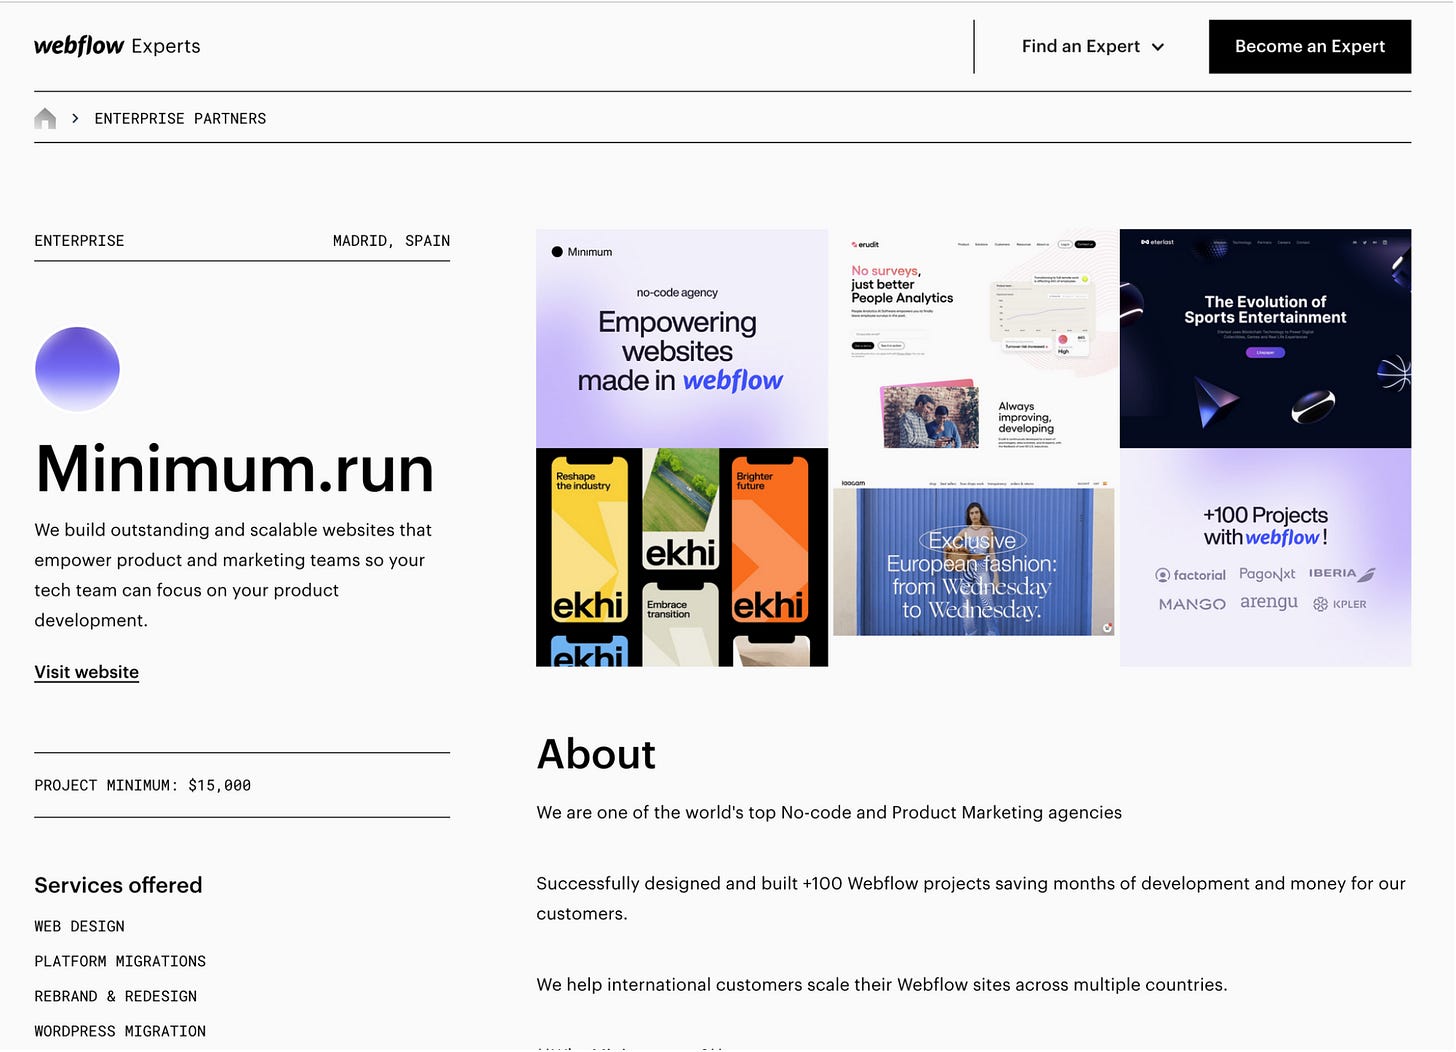Viewport: 1456px width, 1052px height.
Task: Select the WORDPRESS MIGRATION service text
Action: pyautogui.click(x=120, y=1031)
